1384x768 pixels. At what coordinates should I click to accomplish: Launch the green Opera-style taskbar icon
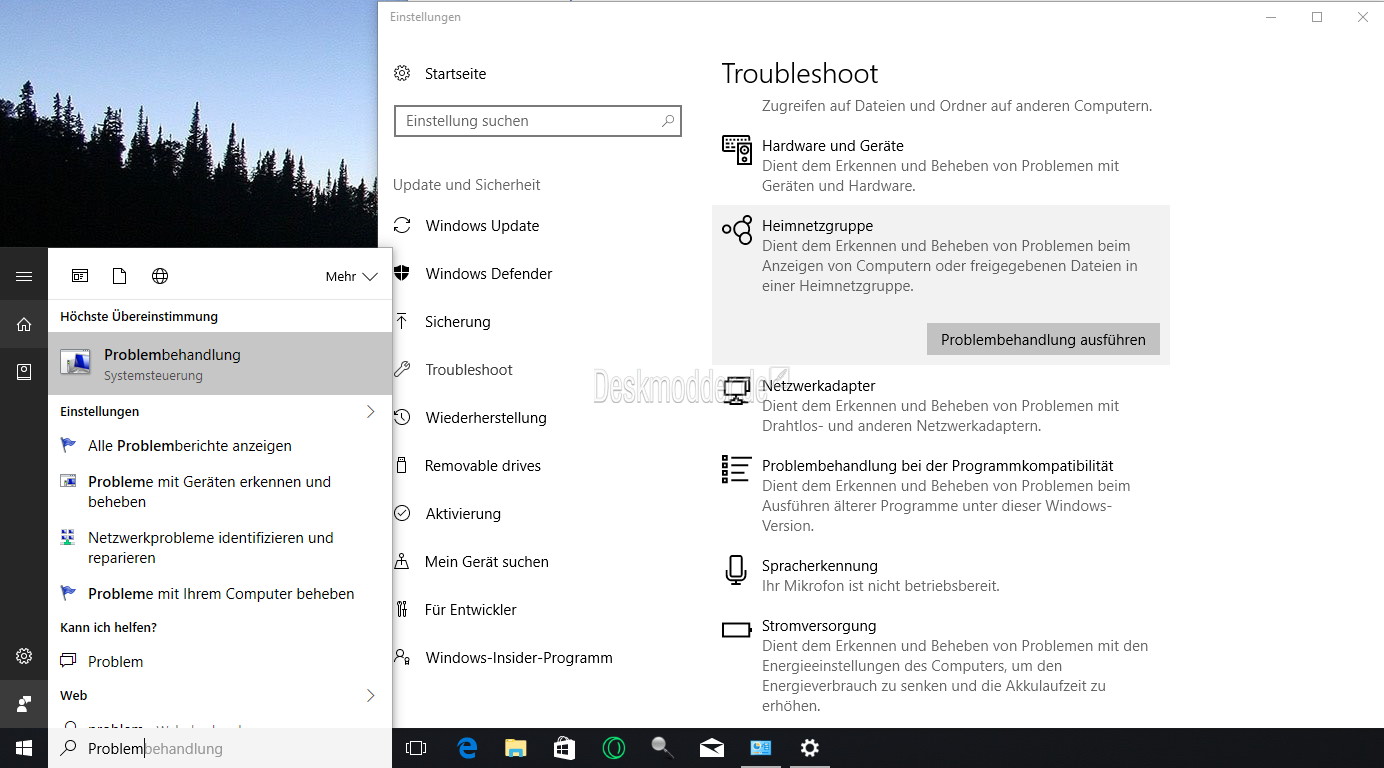point(613,748)
